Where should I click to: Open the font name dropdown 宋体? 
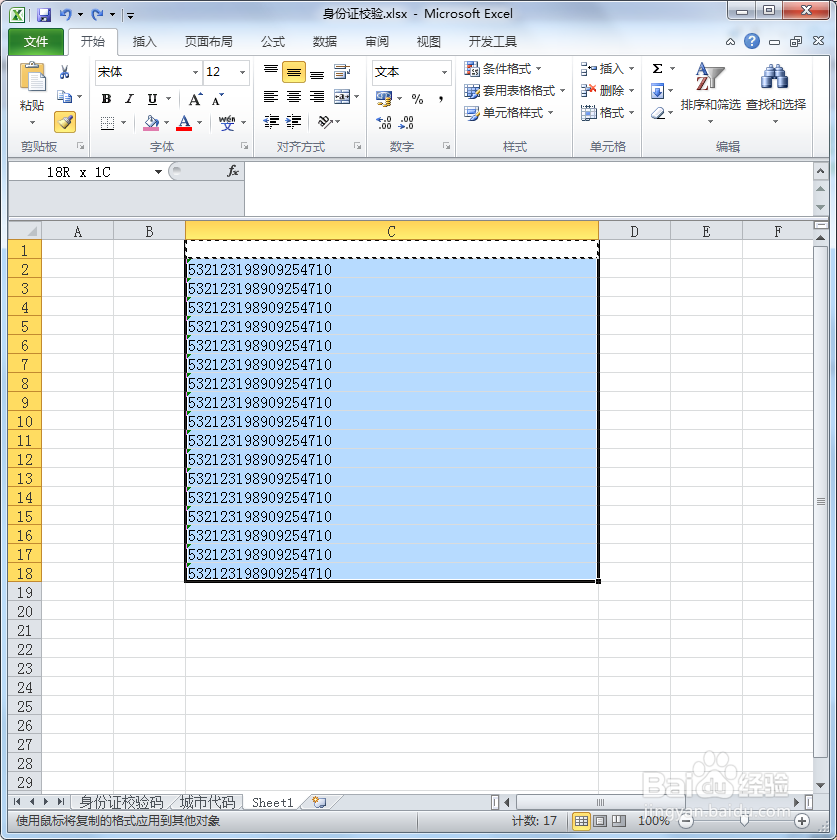click(x=195, y=72)
